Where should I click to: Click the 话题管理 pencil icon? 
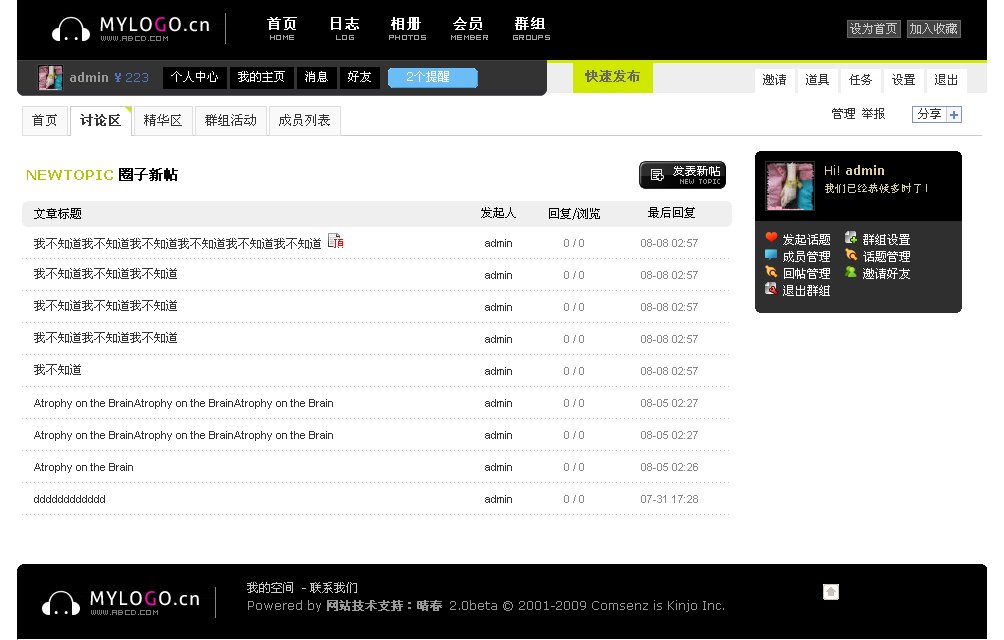pyautogui.click(x=851, y=255)
